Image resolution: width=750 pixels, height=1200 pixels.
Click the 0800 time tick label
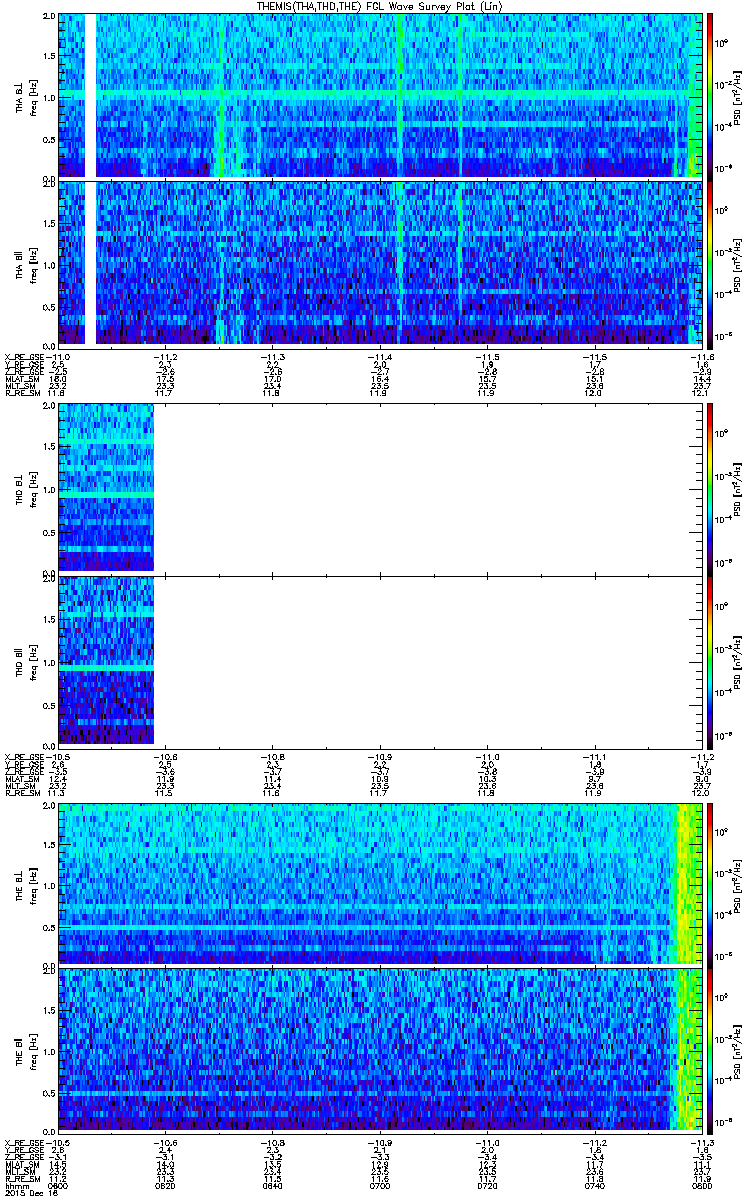[702, 1185]
